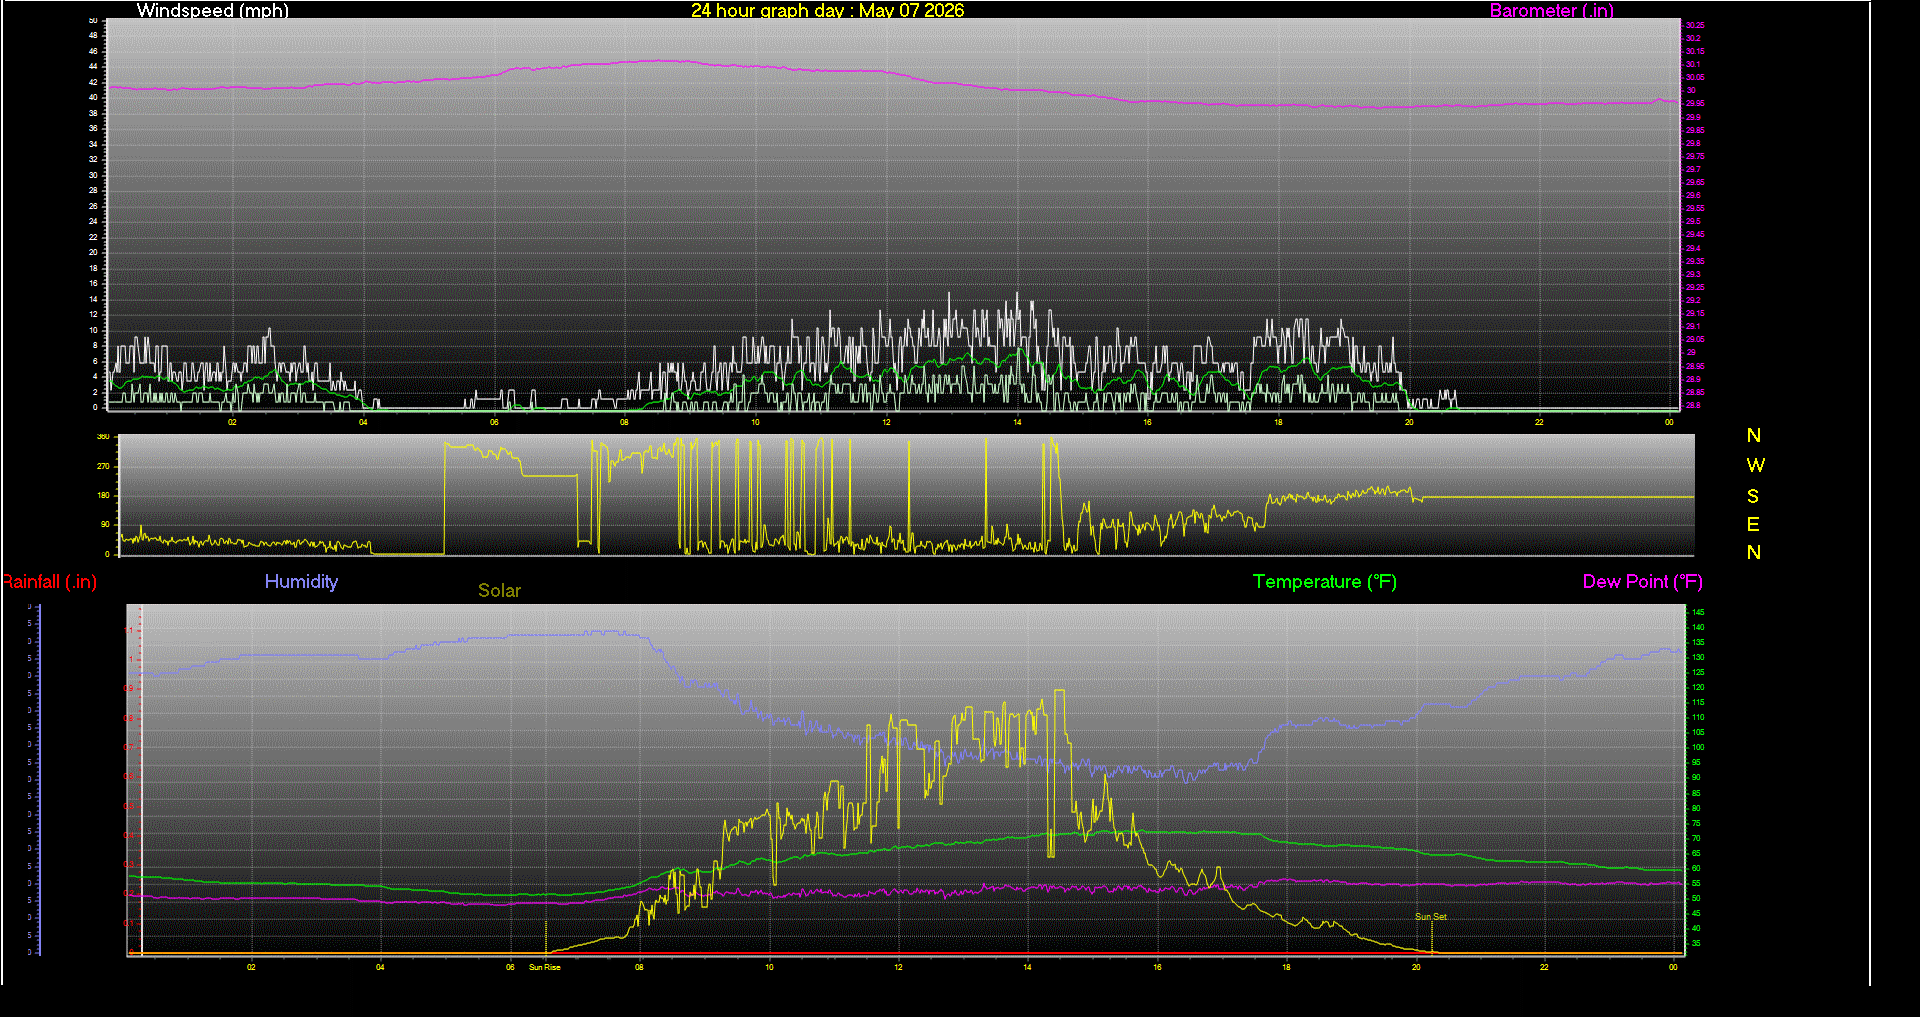Click the '12' hour label under the windspeed graph
This screenshot has height=1017, width=1920.
tap(886, 422)
